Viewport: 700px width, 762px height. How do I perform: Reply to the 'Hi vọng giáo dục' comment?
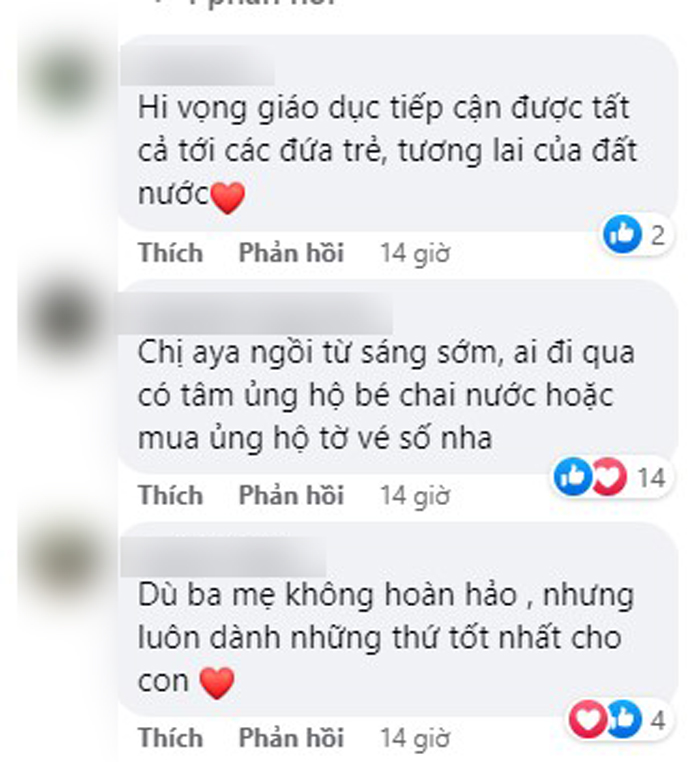pos(291,253)
